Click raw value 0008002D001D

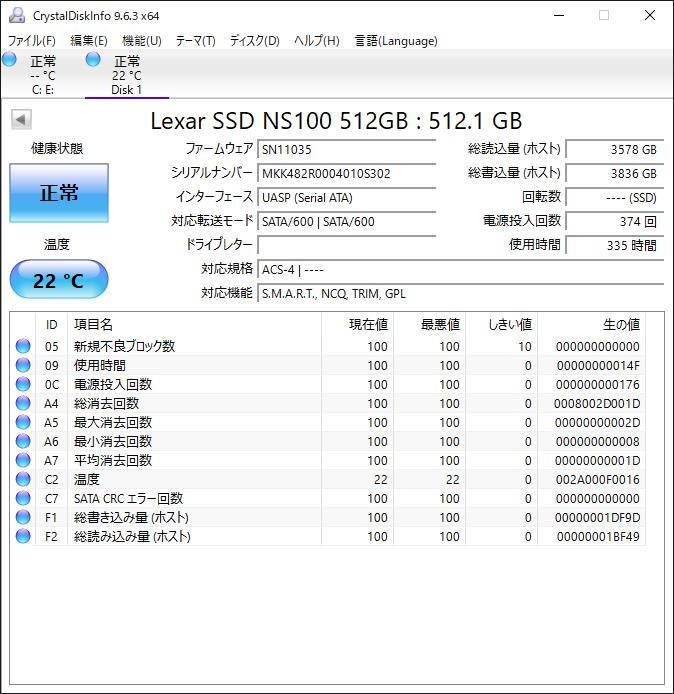(597, 404)
